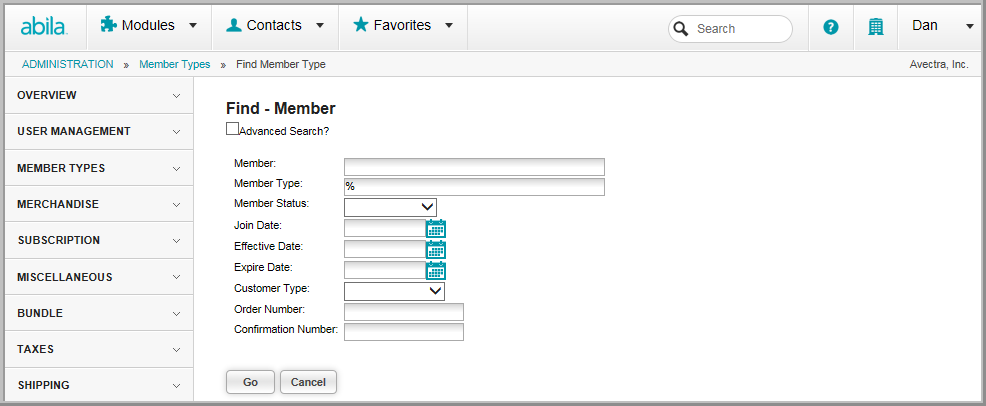Open the Member Status dropdown
The width and height of the screenshot is (986, 406).
click(x=390, y=207)
